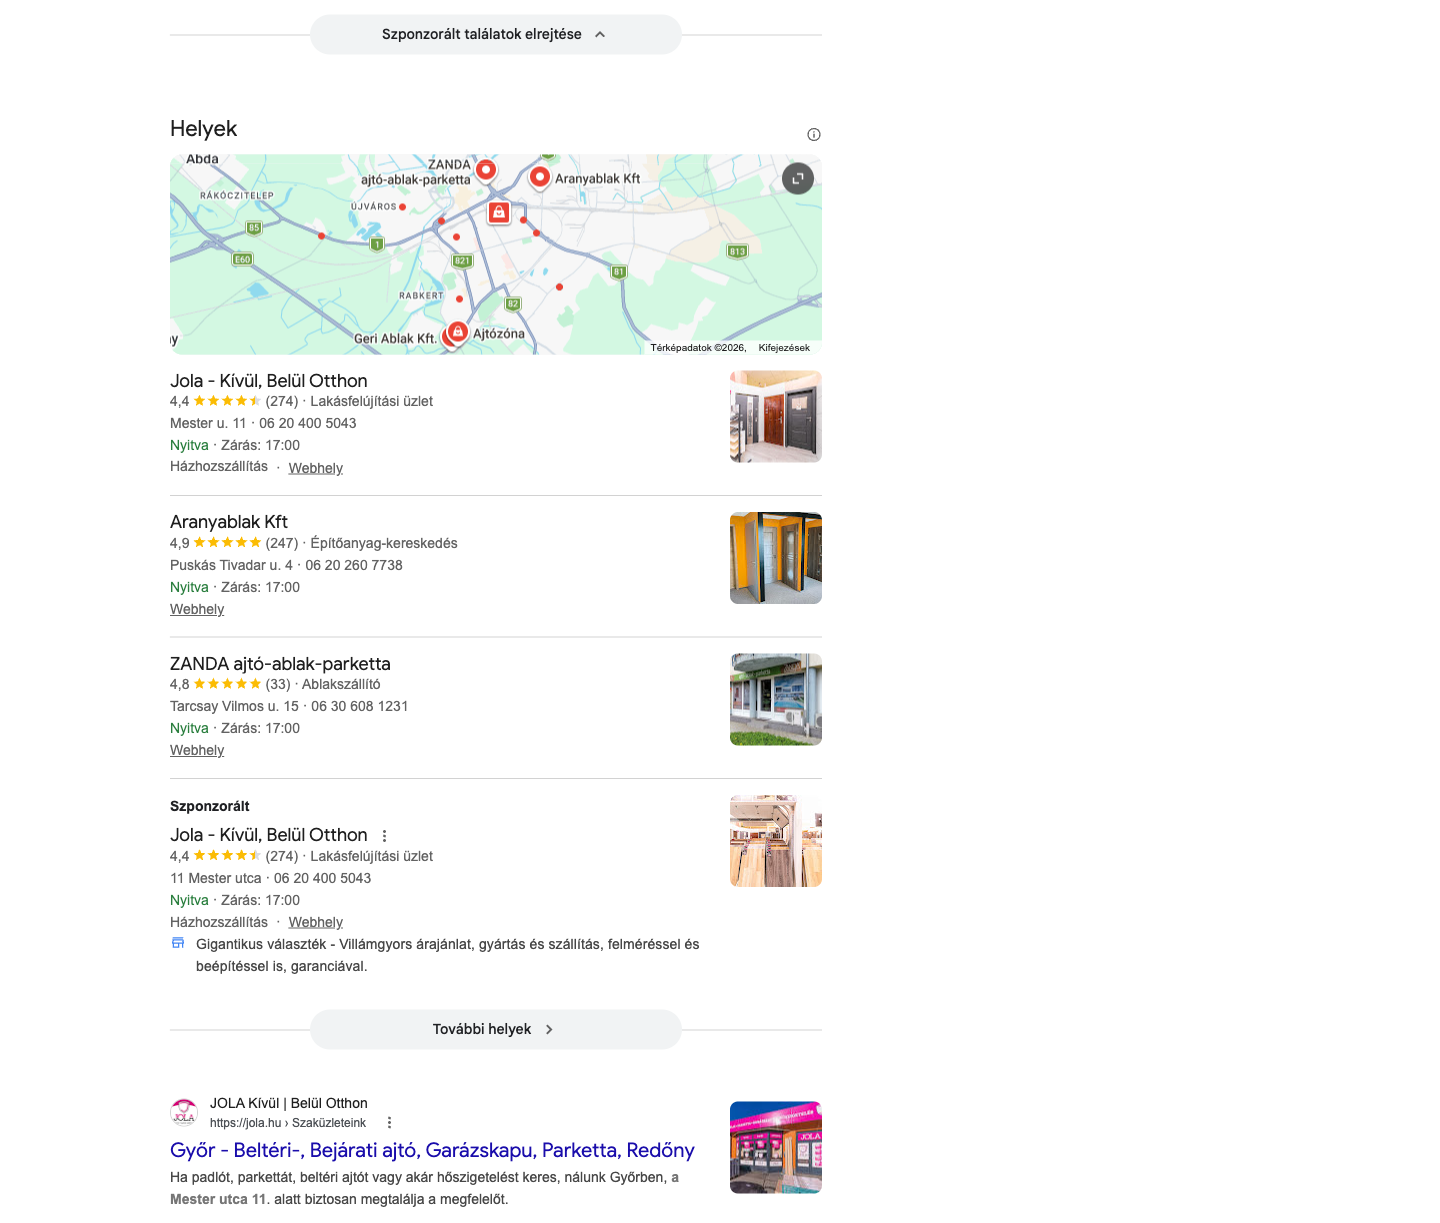
Task: Open the Kifejezések link on map
Action: [x=784, y=348]
